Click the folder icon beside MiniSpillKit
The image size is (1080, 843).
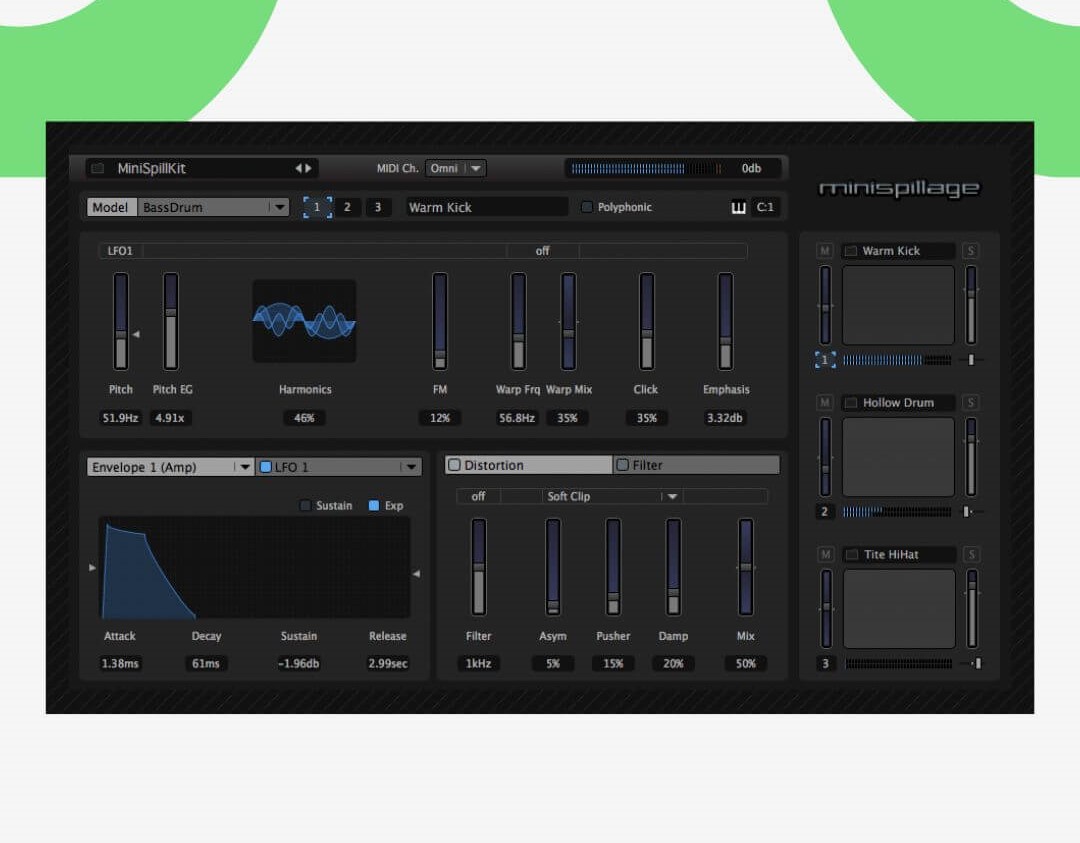pos(98,169)
